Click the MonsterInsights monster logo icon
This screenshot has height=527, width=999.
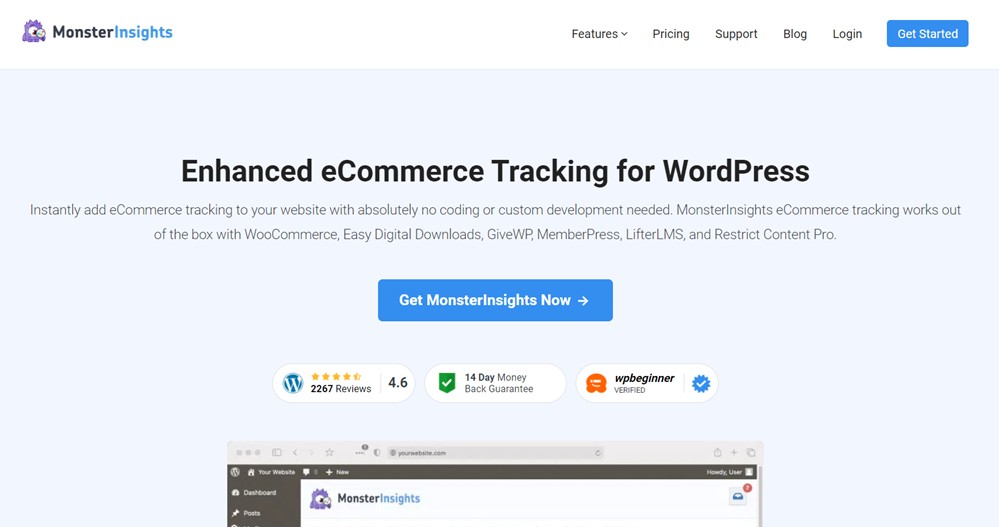34,32
